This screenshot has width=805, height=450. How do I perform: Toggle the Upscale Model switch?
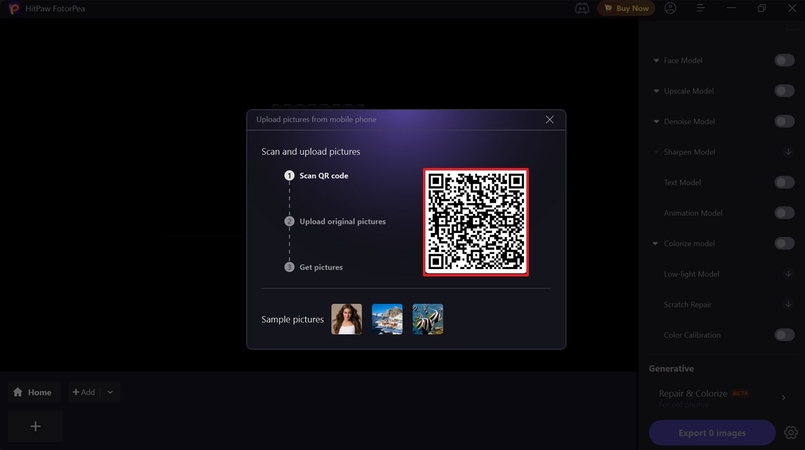784,91
